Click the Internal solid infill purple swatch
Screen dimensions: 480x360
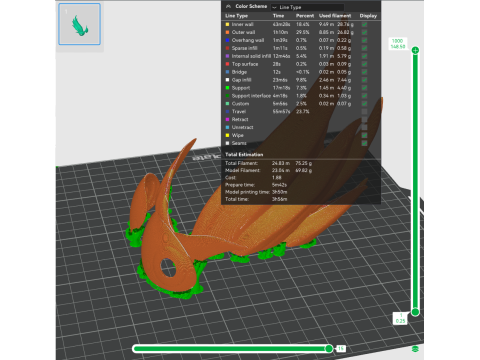click(227, 56)
